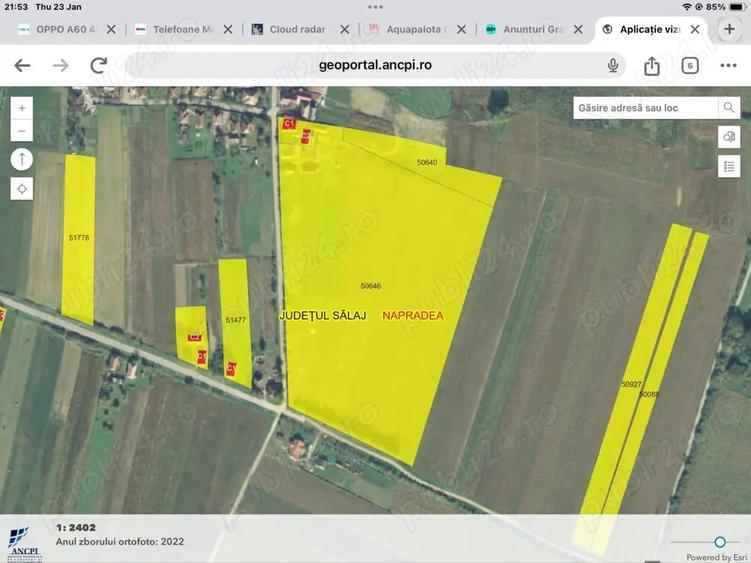Zoom in with the map plus button
The image size is (751, 563).
(x=22, y=108)
